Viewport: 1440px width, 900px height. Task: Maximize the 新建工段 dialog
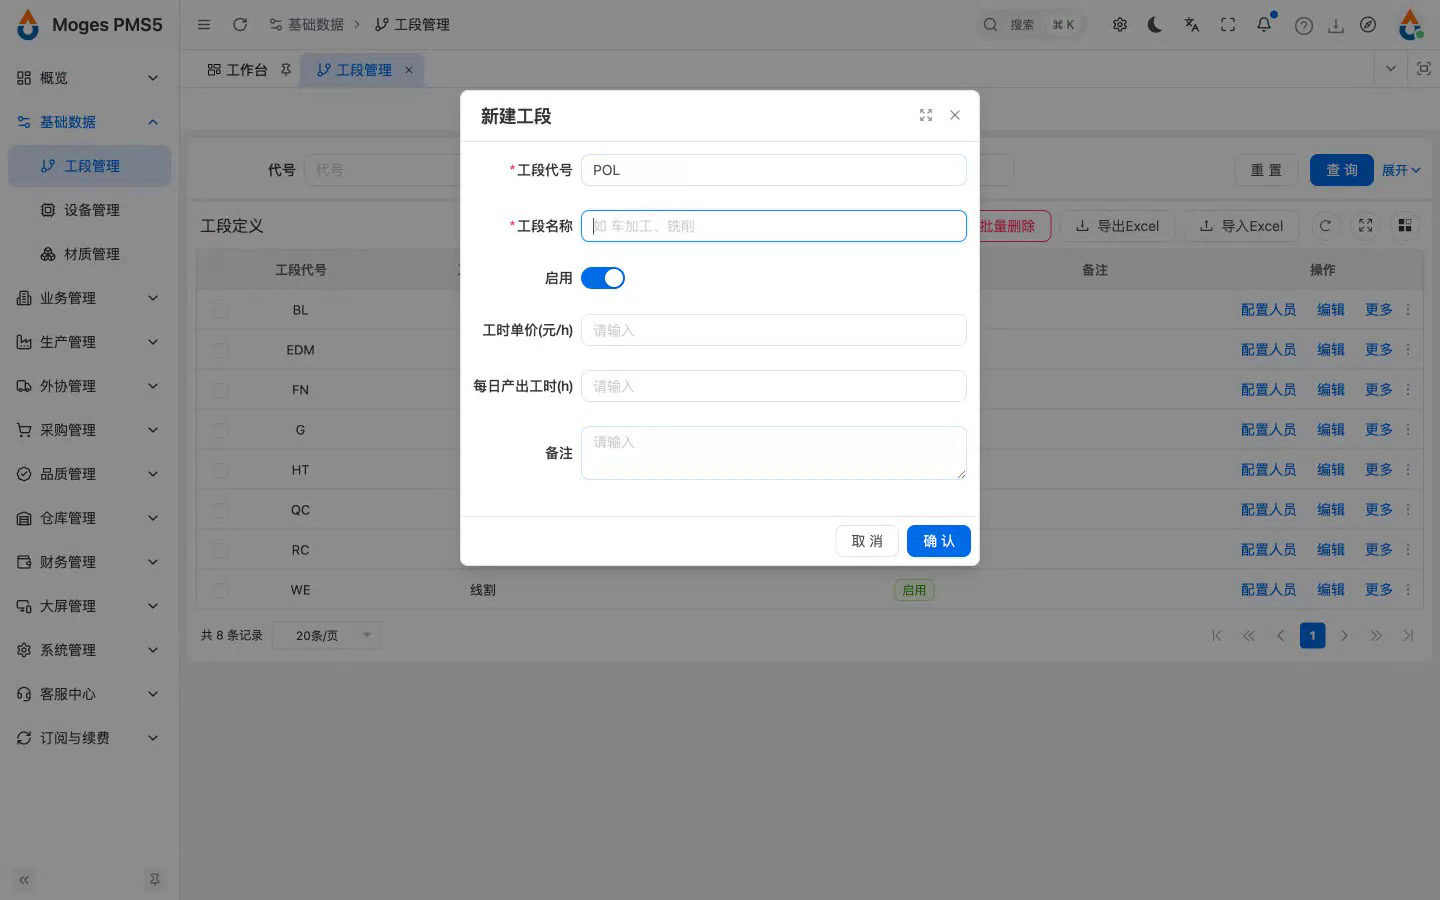coord(926,116)
